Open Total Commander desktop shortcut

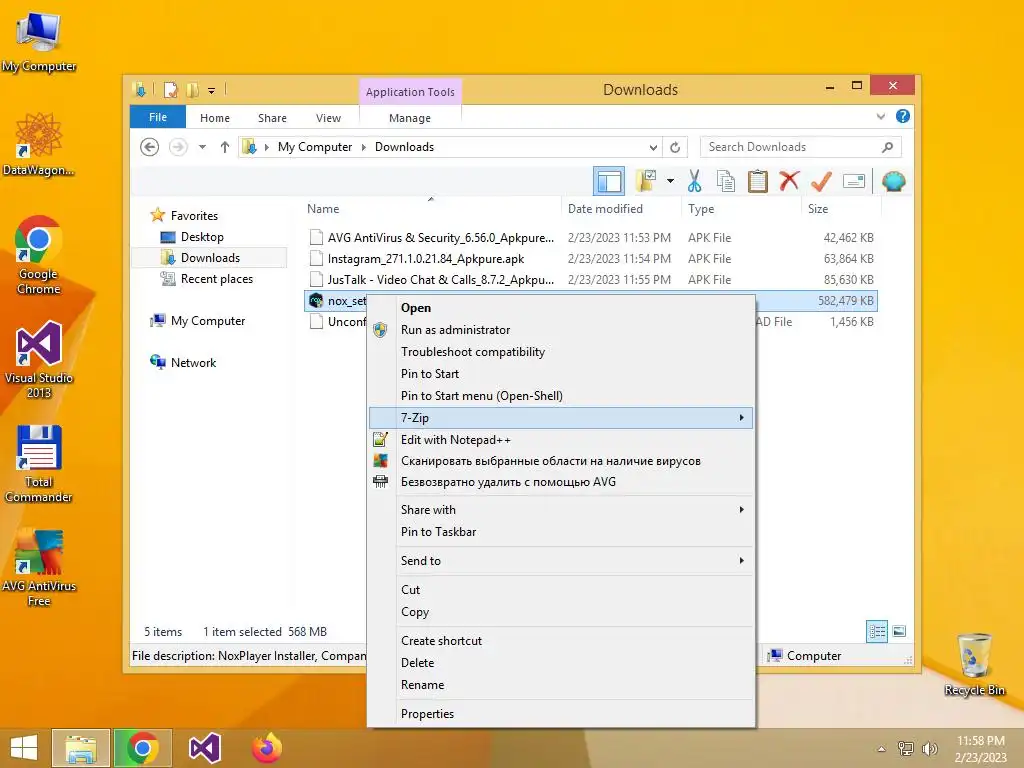(39, 464)
